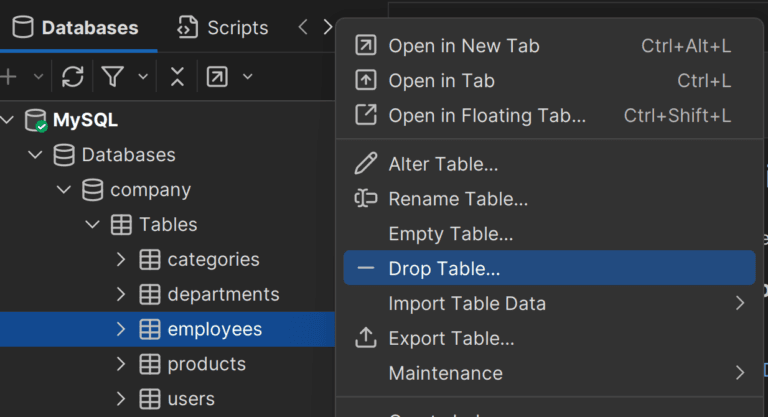Choose Open in New Tab
This screenshot has width=768, height=417.
(549, 46)
